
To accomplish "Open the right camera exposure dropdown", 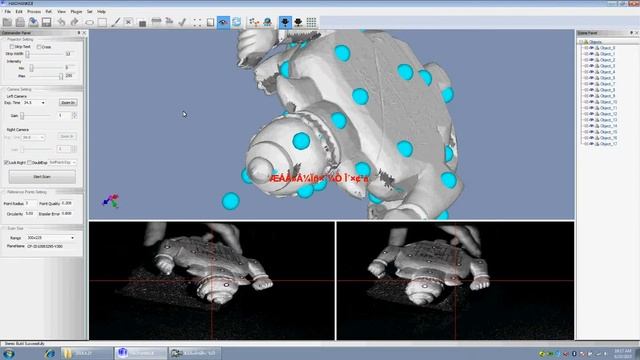I will tap(42, 138).
